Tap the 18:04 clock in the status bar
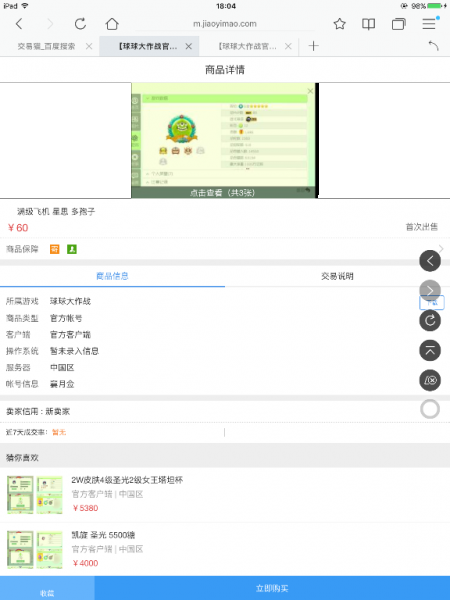Screen dimensions: 450x600 pos(226,6)
